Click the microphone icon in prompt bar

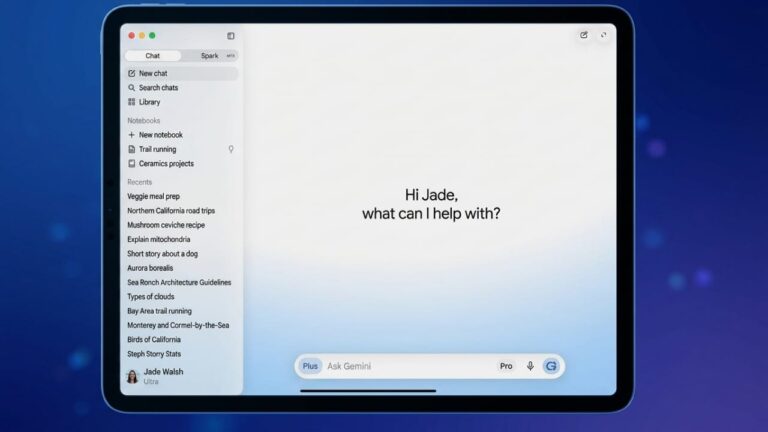[x=530, y=366]
